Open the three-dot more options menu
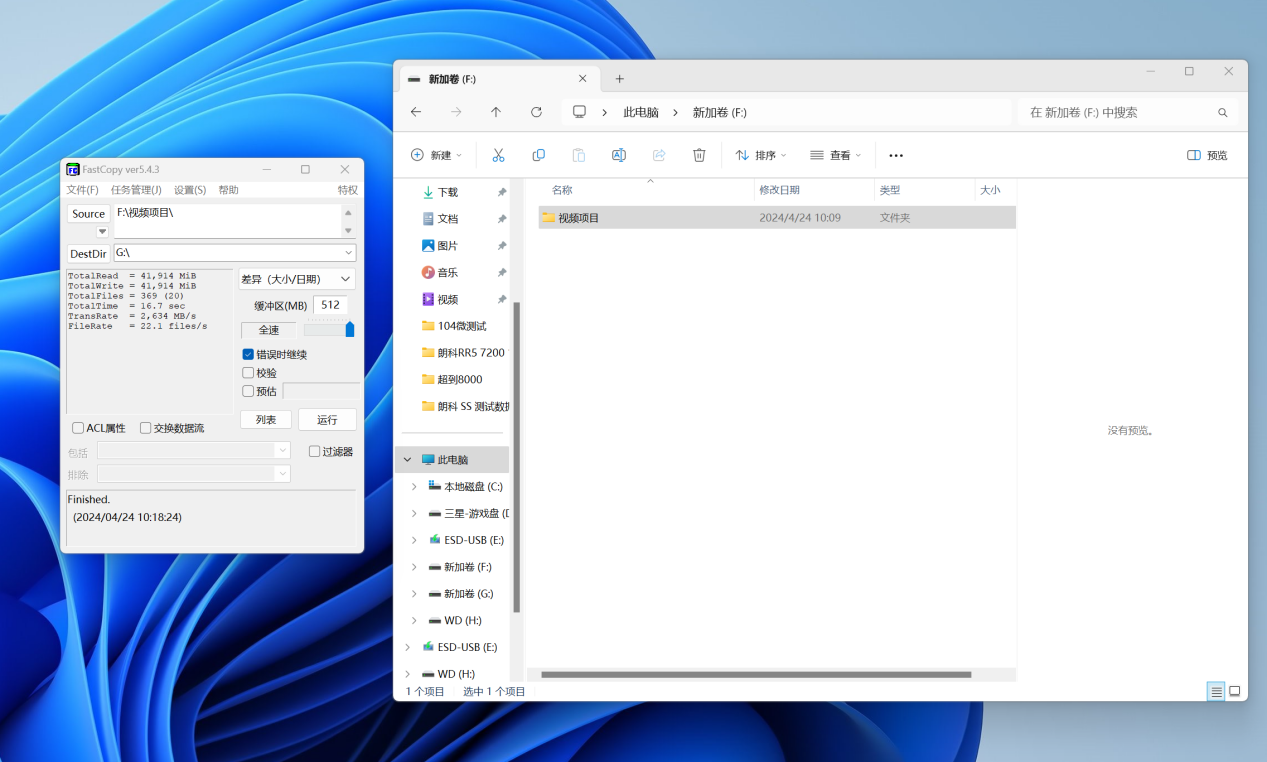The width and height of the screenshot is (1267, 762). (x=896, y=155)
